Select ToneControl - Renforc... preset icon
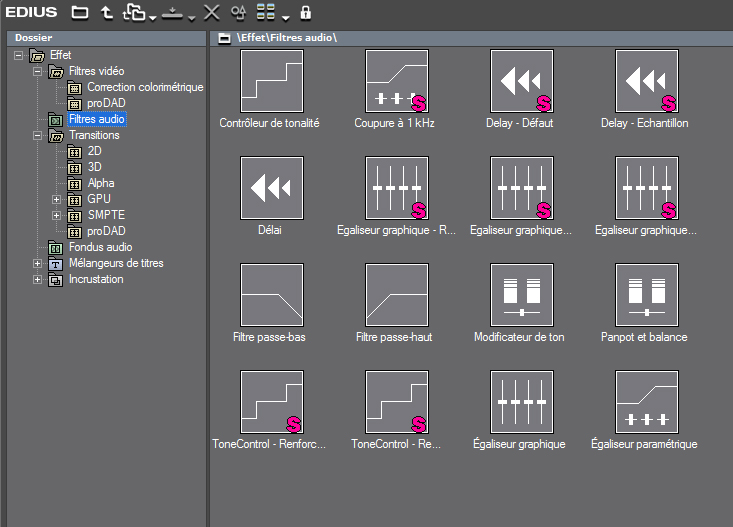 [272, 402]
